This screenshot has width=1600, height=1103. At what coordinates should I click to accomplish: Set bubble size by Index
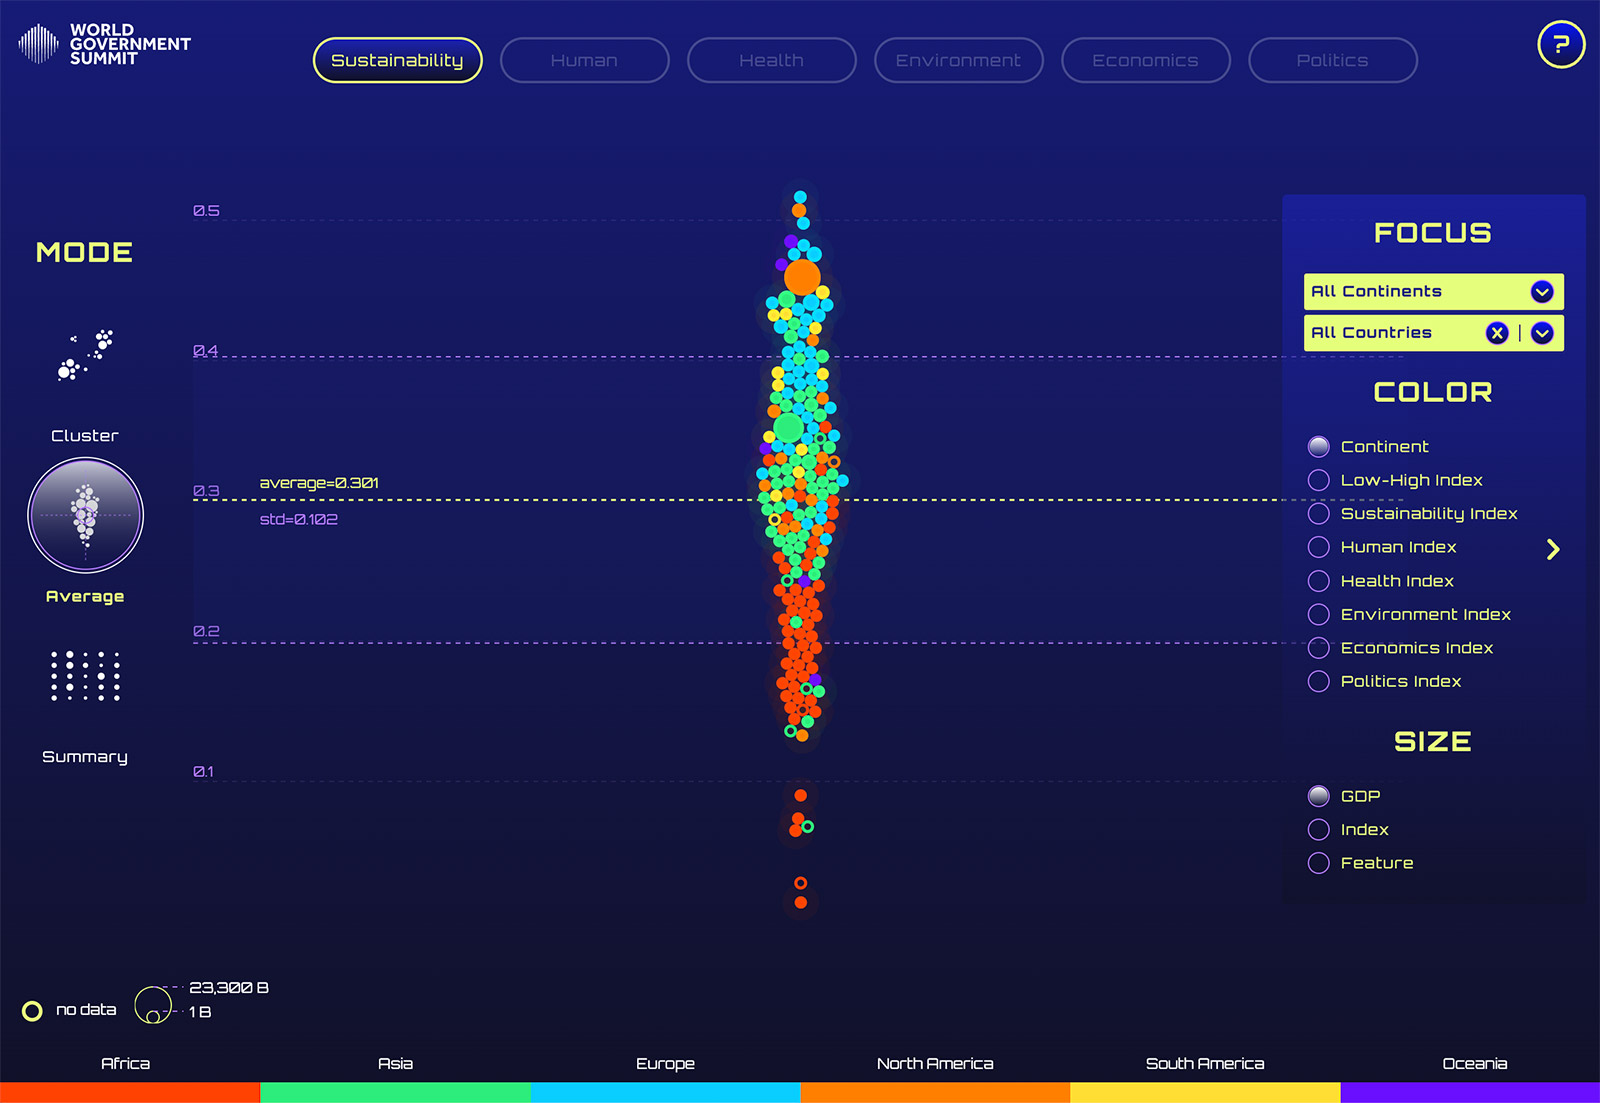pyautogui.click(x=1318, y=829)
